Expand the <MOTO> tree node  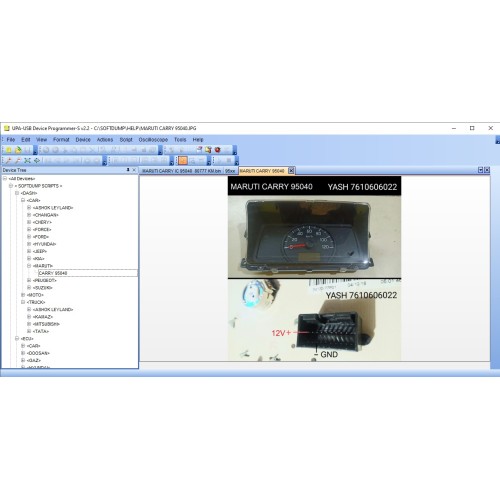(23, 295)
